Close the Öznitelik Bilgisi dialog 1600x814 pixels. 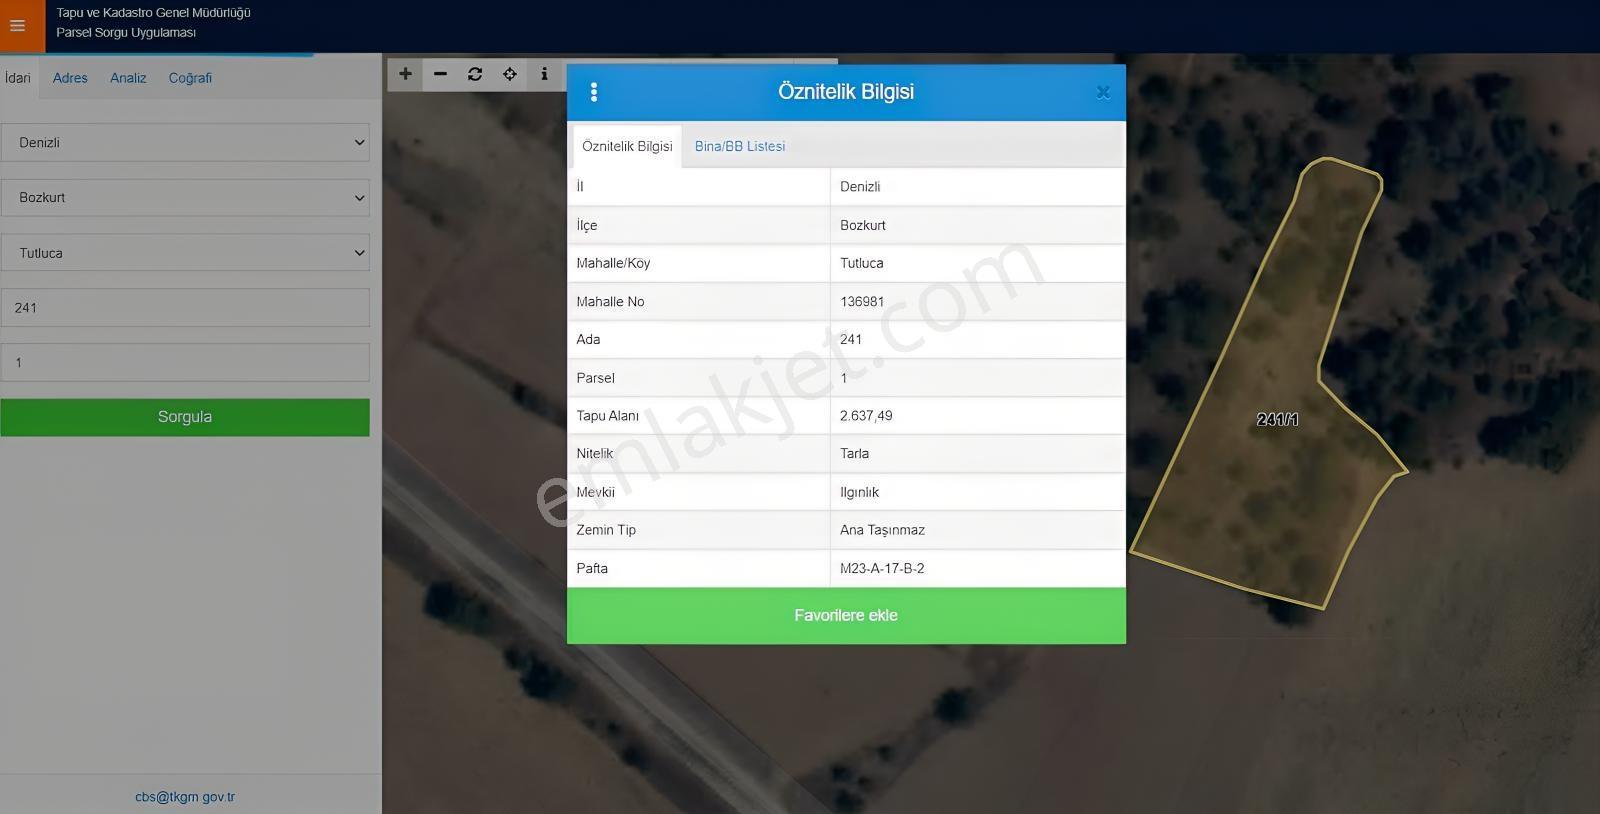(x=1103, y=92)
